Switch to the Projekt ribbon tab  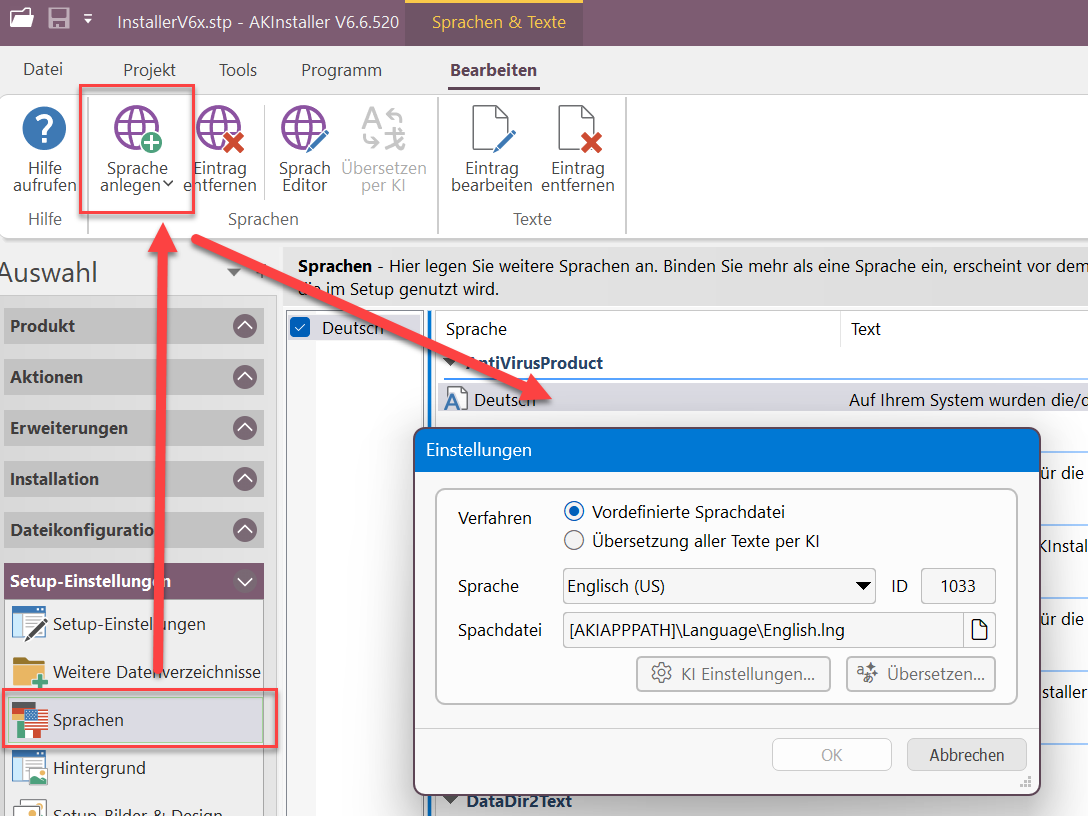point(149,70)
